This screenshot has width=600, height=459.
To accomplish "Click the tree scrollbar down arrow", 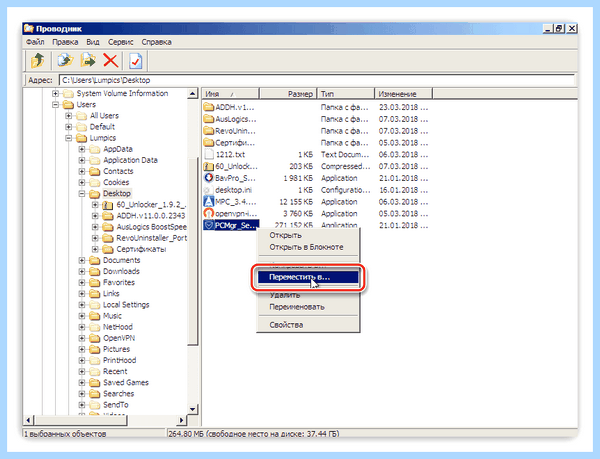I will 193,409.
